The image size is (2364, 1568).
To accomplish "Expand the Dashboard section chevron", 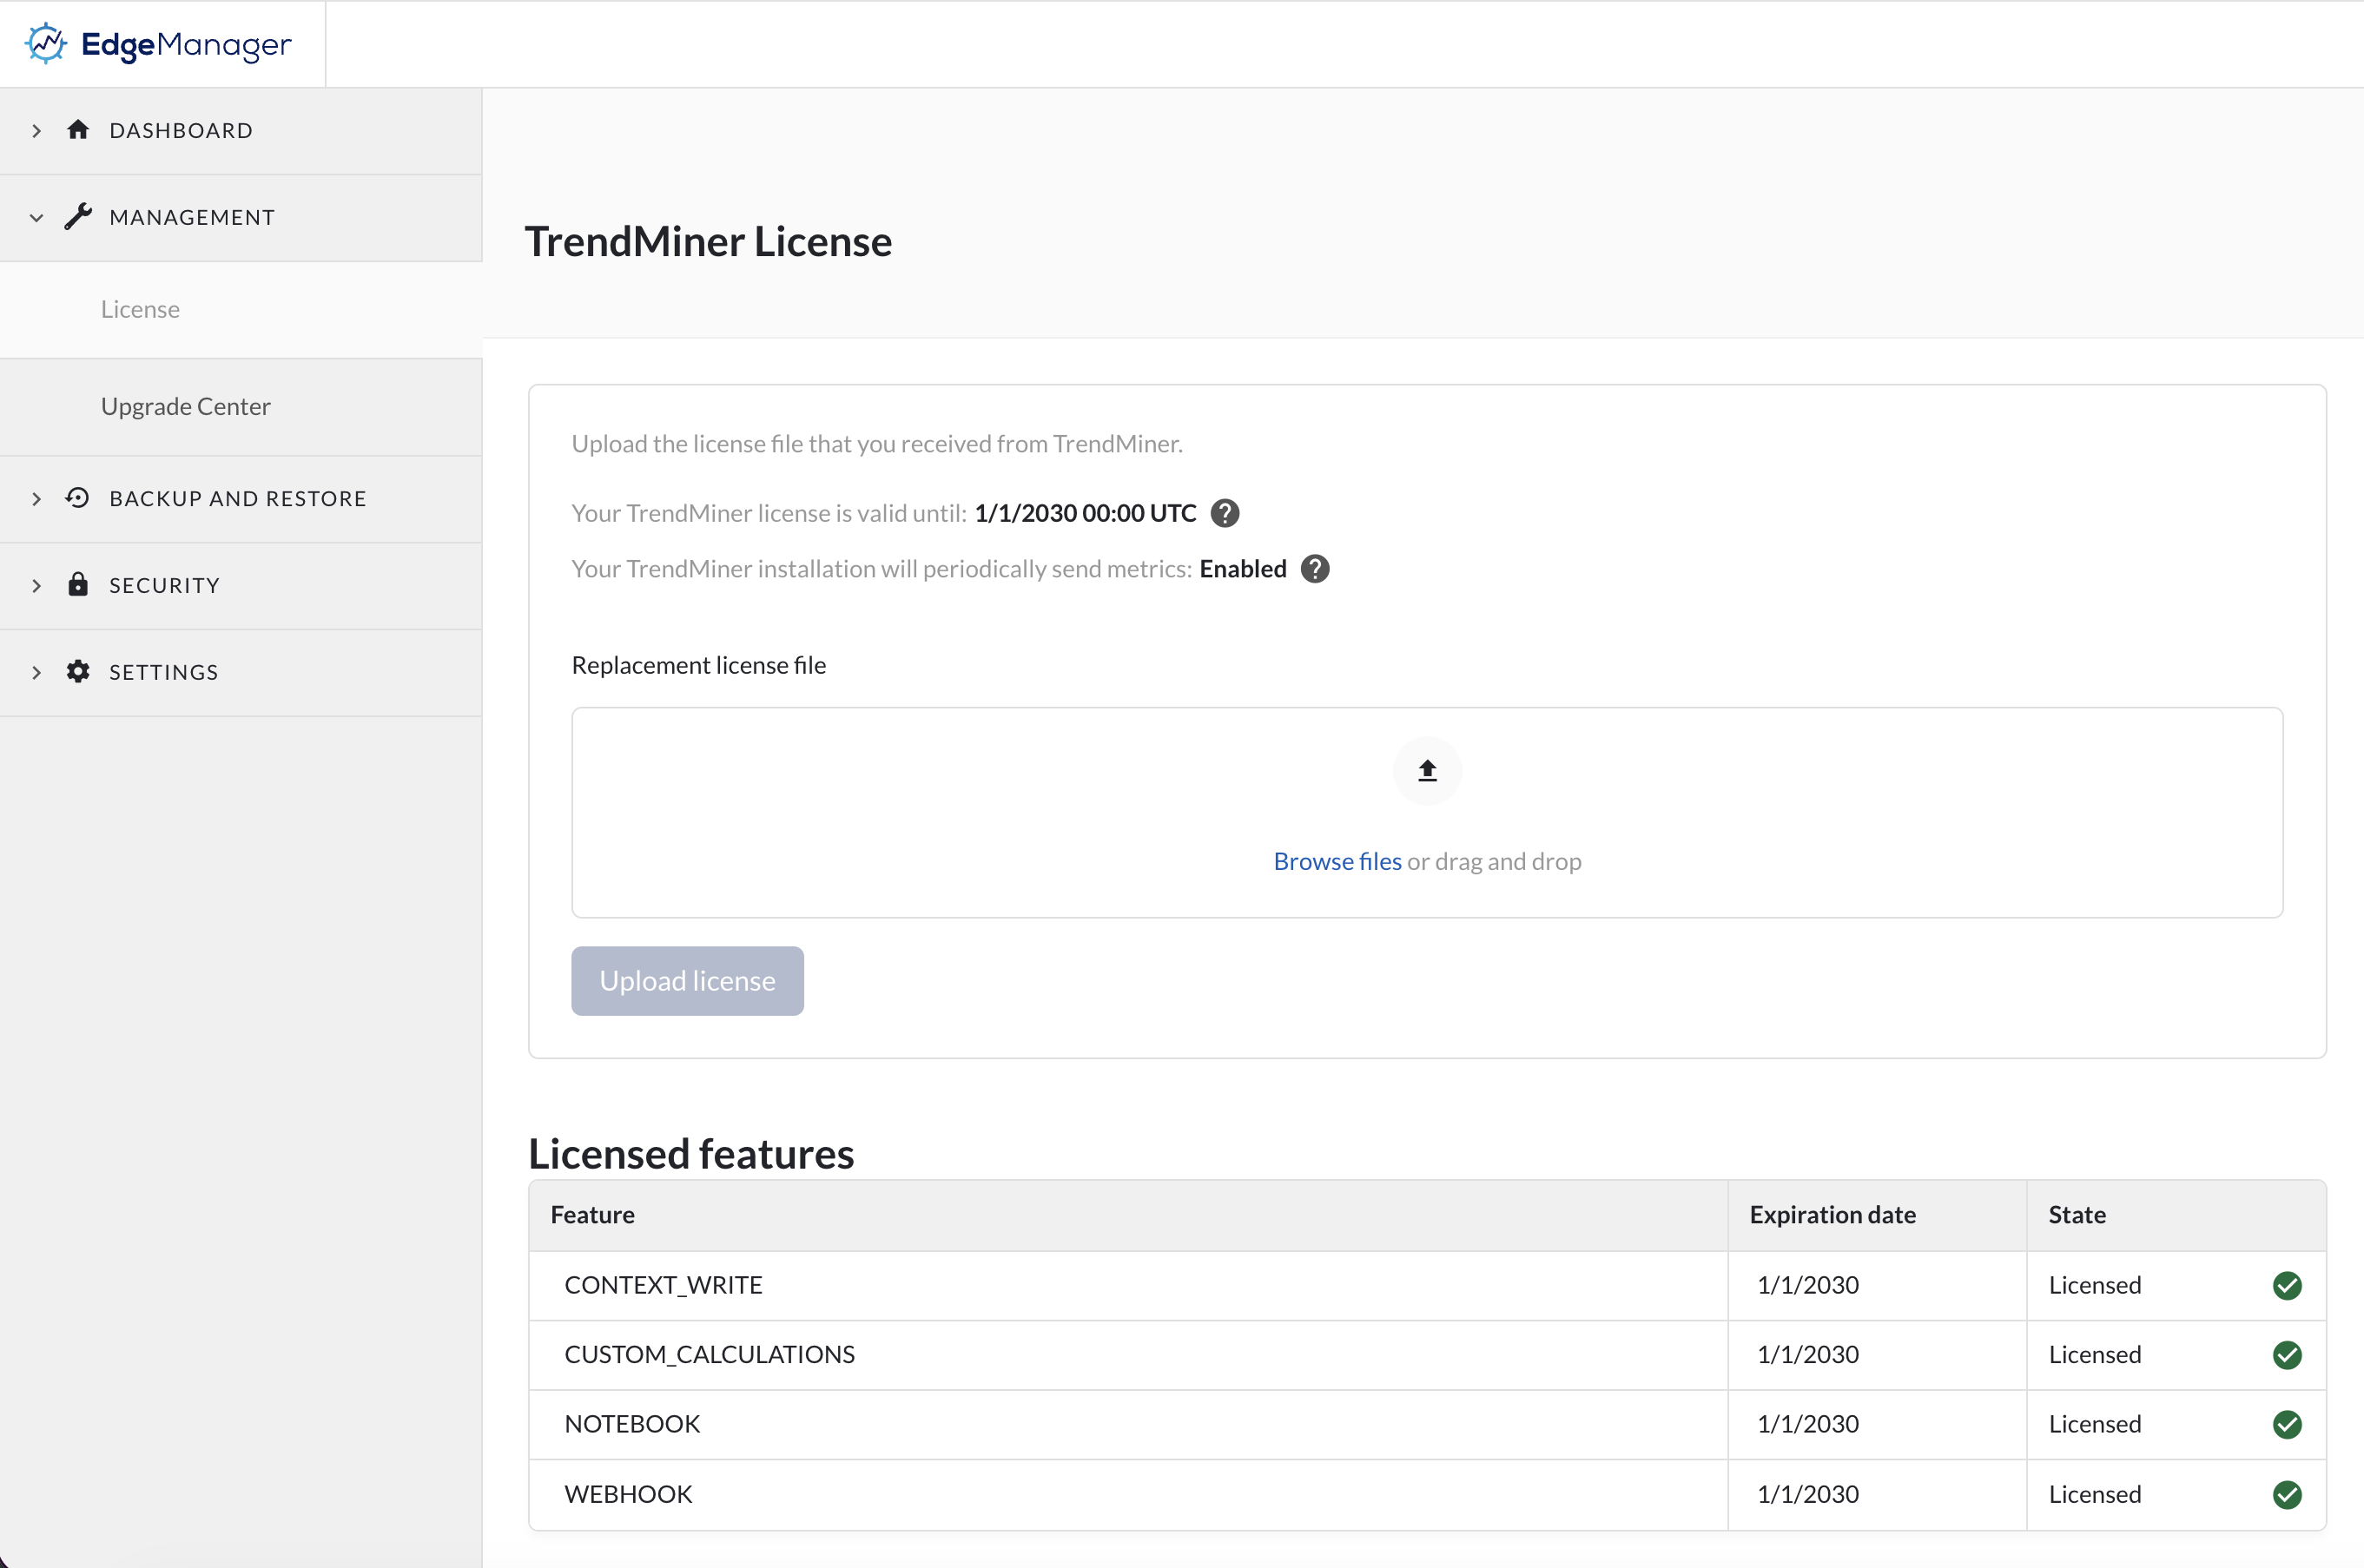I will [37, 131].
